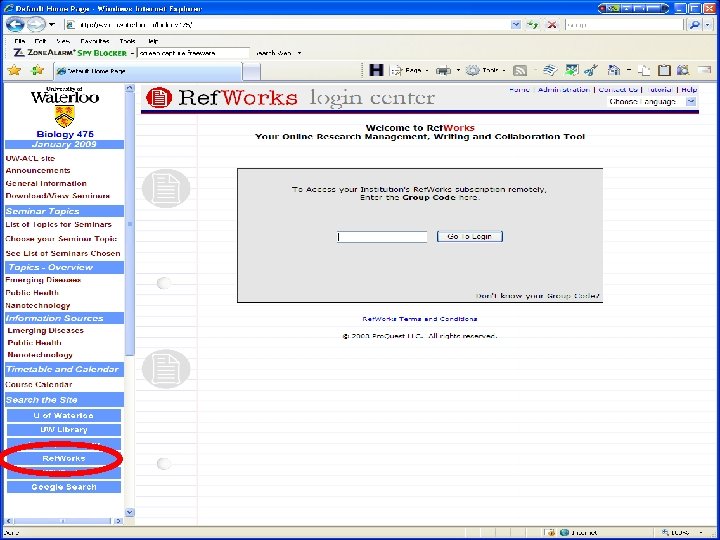This screenshot has width=720, height=540.
Task: Click the Contact Us link
Action: point(618,90)
